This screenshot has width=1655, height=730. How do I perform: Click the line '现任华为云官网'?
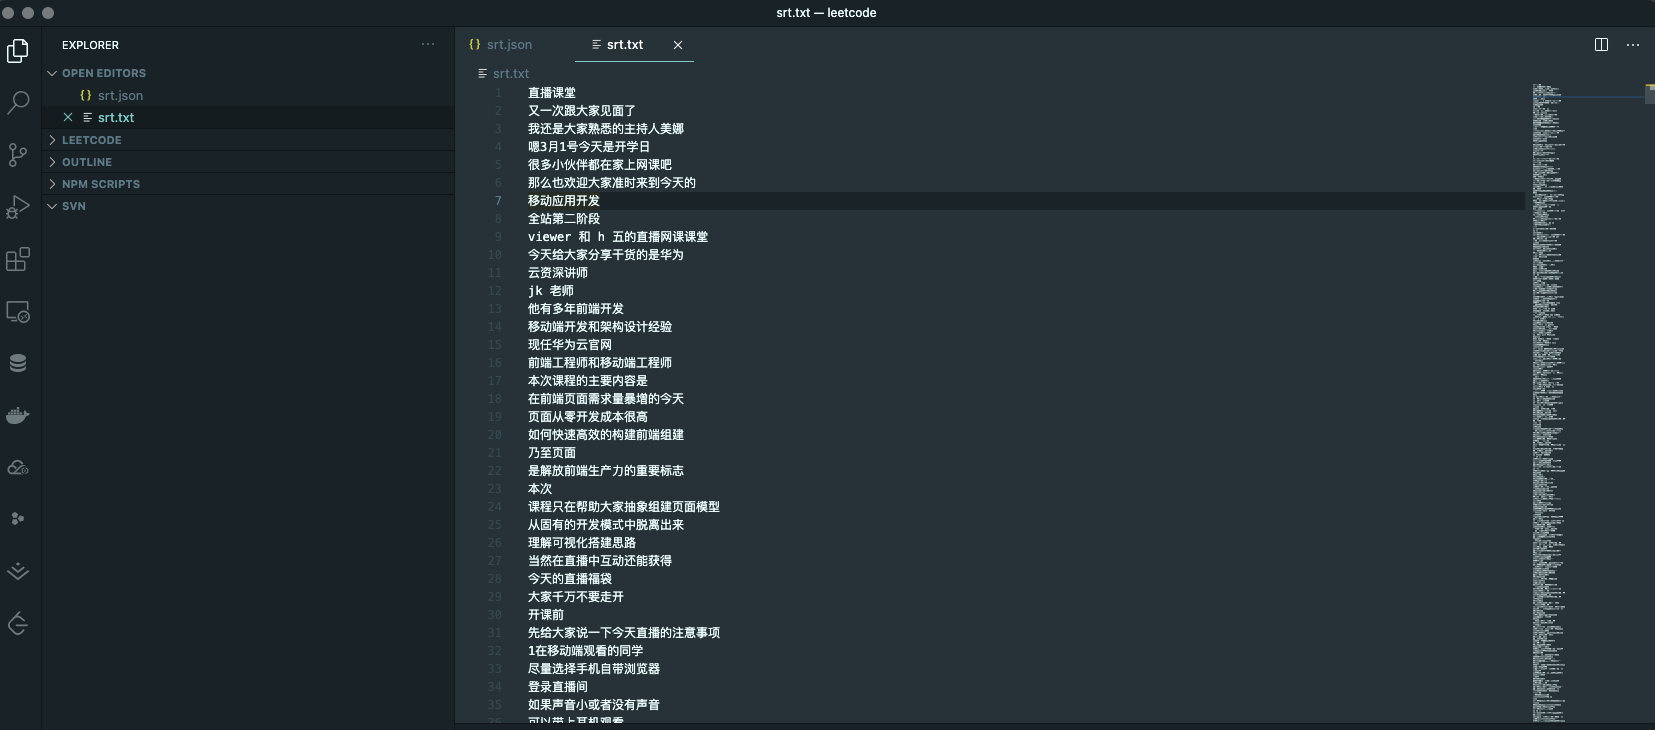570,344
